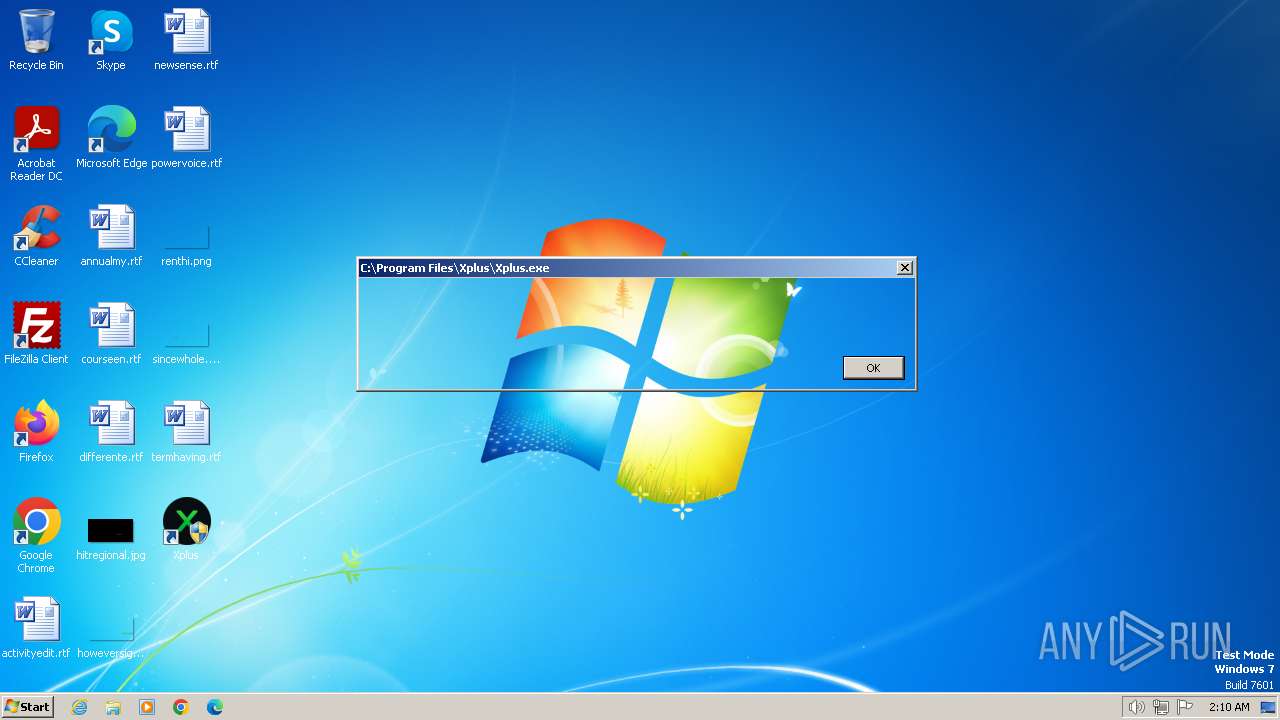
Task: Select differente.rtf document icon
Action: pos(111,432)
